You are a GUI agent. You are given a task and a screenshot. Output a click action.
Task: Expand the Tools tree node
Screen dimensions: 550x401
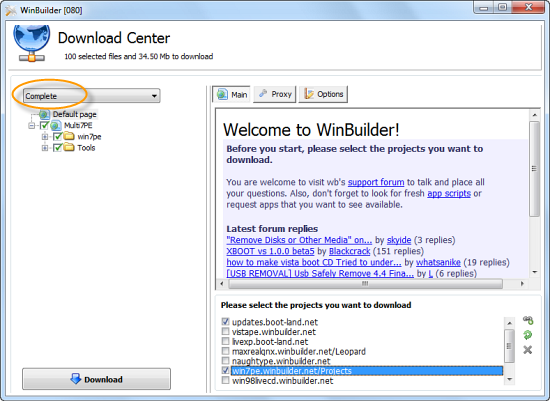[45, 148]
